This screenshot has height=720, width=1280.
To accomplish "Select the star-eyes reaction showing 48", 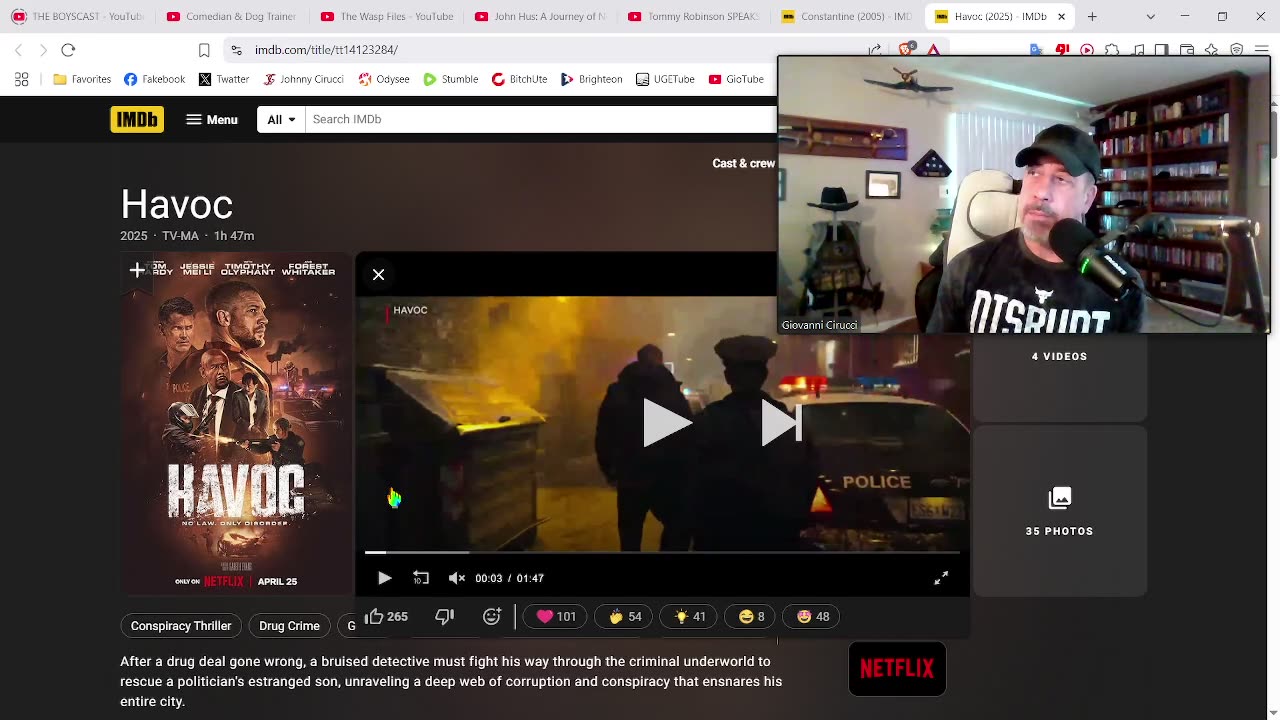I will point(813,616).
